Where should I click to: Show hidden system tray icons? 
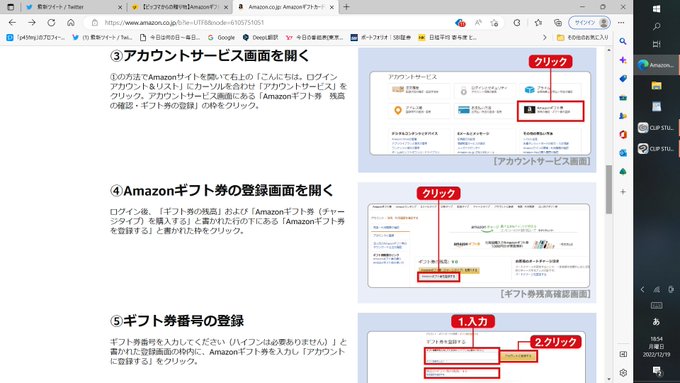coord(642,289)
